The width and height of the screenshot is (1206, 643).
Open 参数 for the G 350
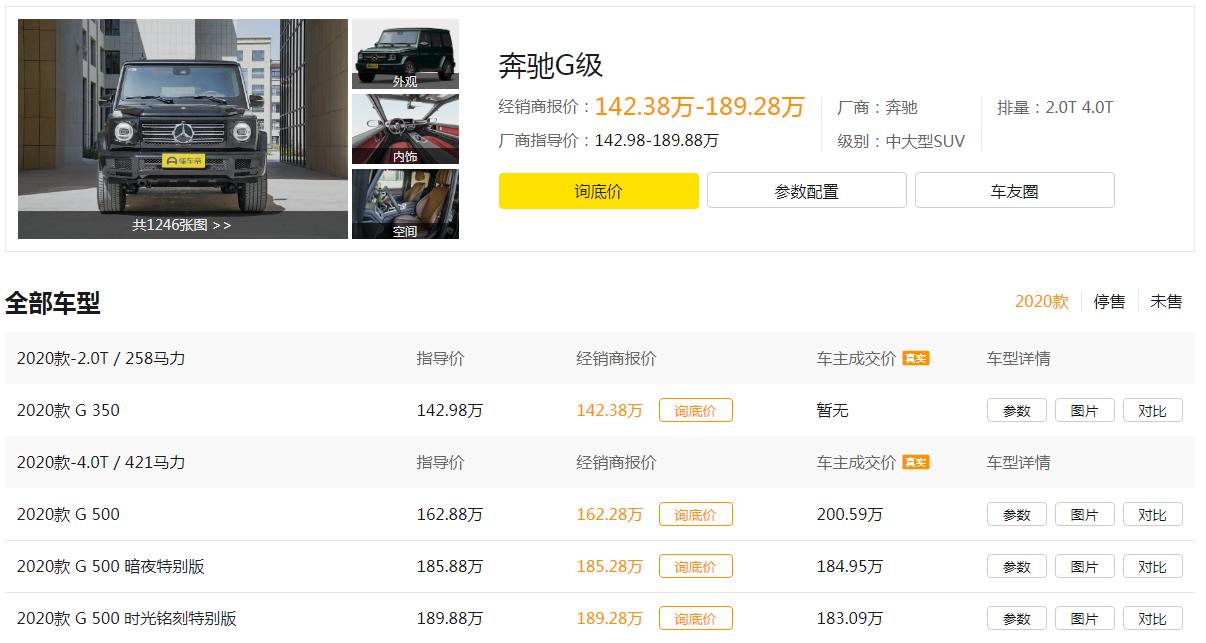pos(1017,410)
